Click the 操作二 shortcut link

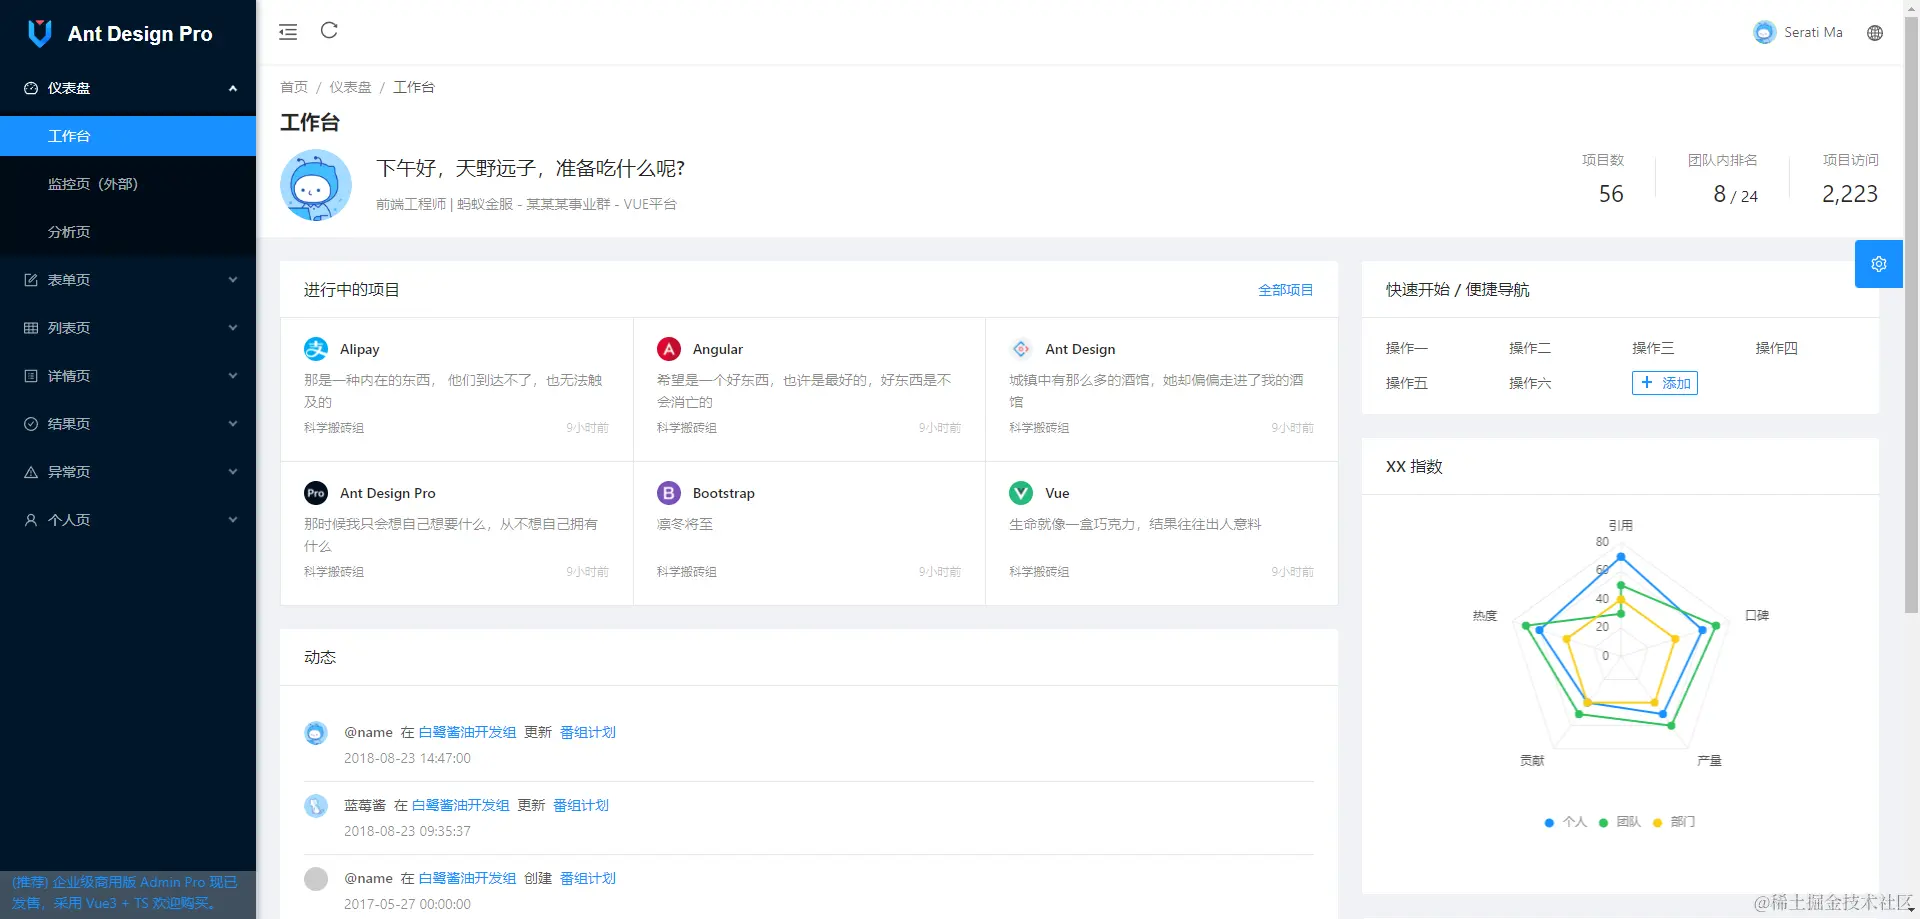[1530, 348]
